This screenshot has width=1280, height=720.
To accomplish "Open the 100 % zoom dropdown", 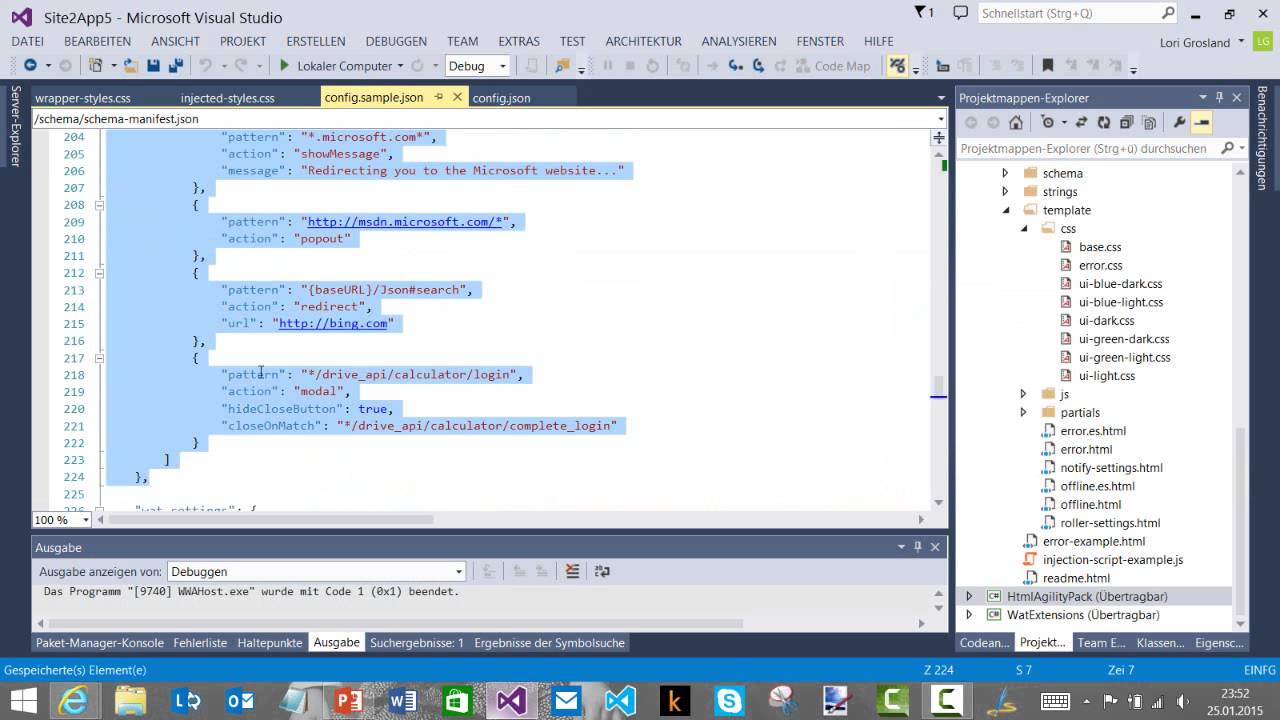I will tap(86, 520).
